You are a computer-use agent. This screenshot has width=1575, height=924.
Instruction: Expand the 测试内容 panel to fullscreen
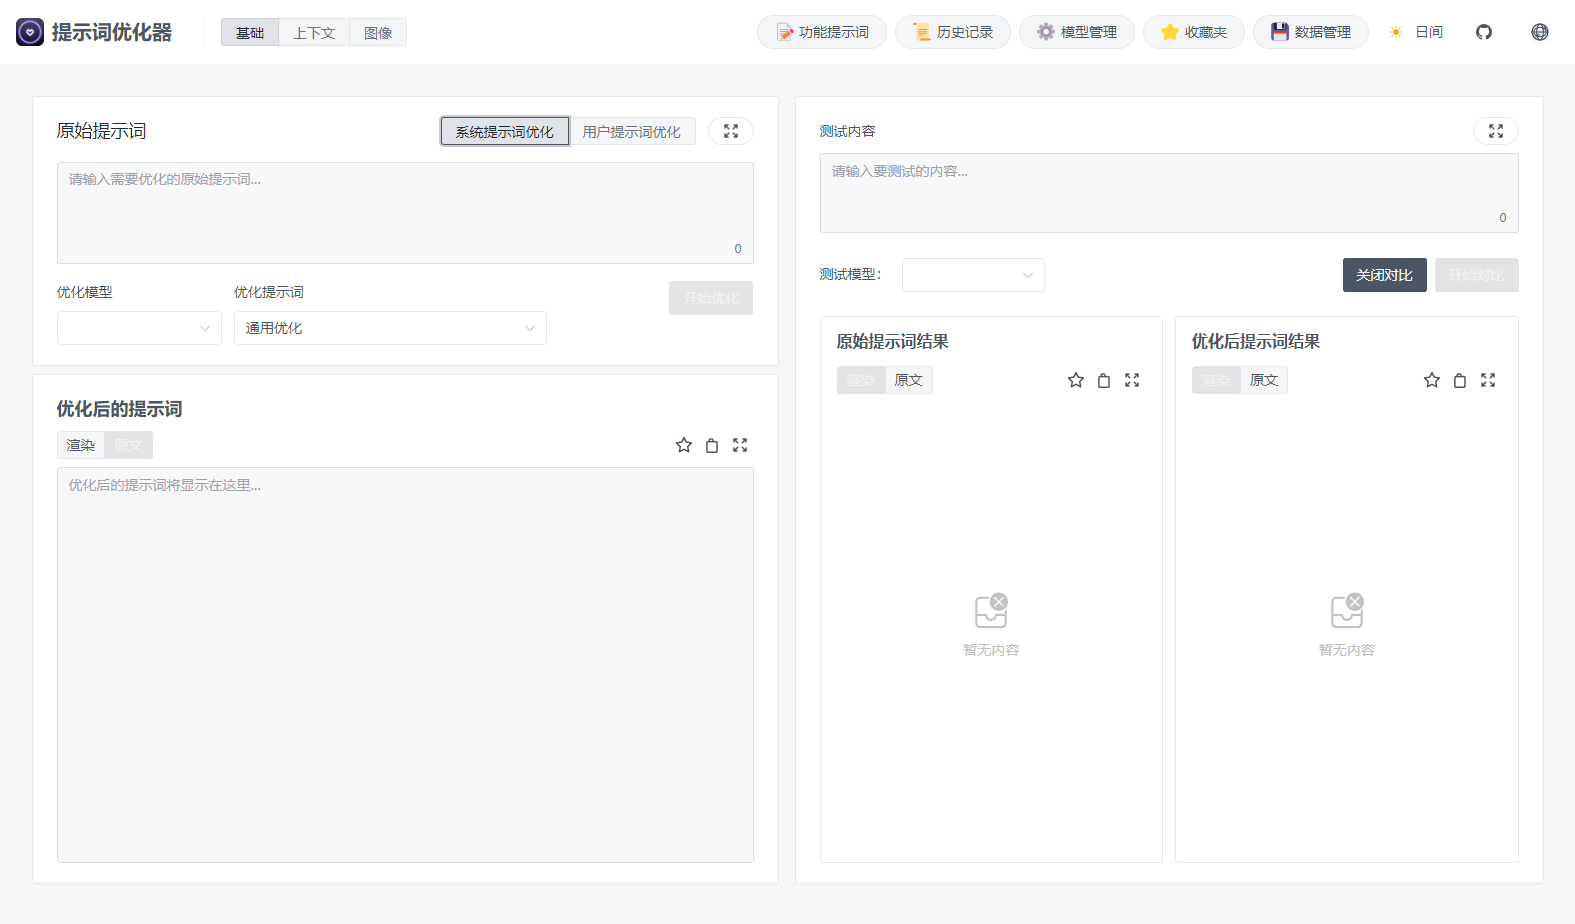(x=1495, y=131)
